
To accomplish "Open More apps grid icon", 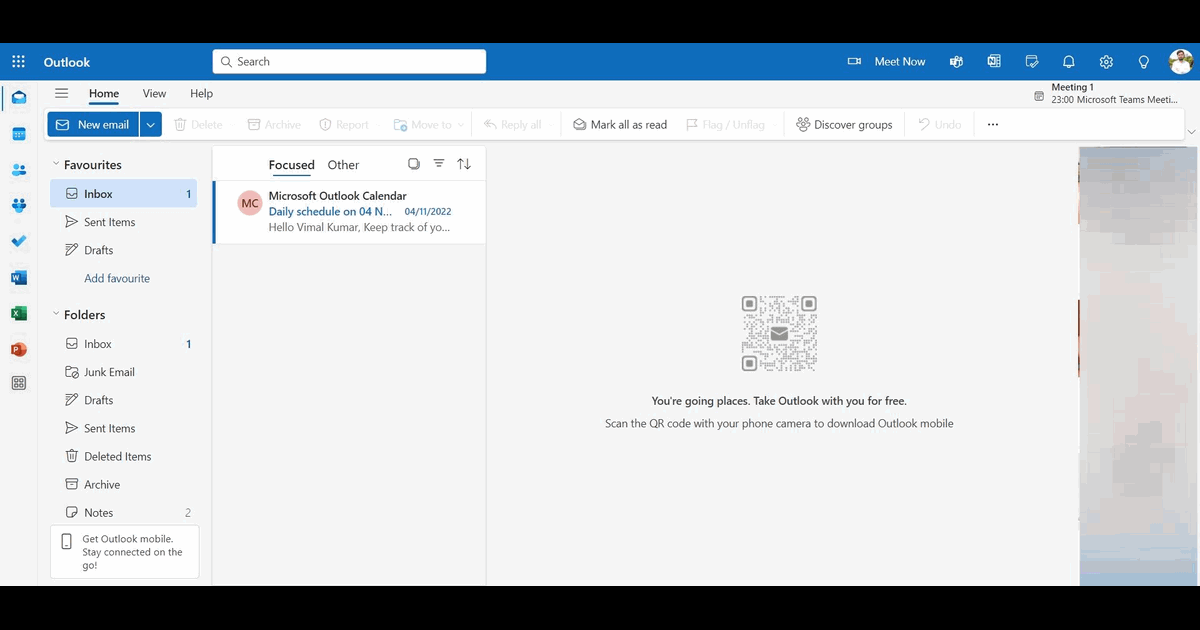I will pyautogui.click(x=19, y=383).
